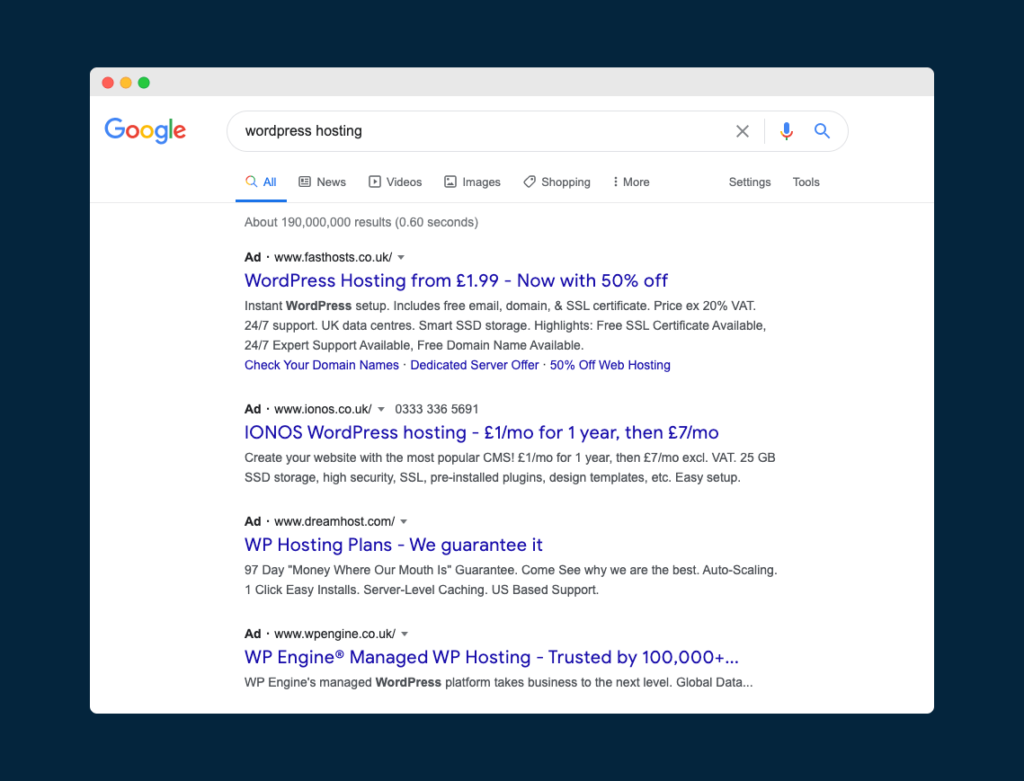Image resolution: width=1024 pixels, height=781 pixels.
Task: Click the Google logo
Action: [x=145, y=131]
